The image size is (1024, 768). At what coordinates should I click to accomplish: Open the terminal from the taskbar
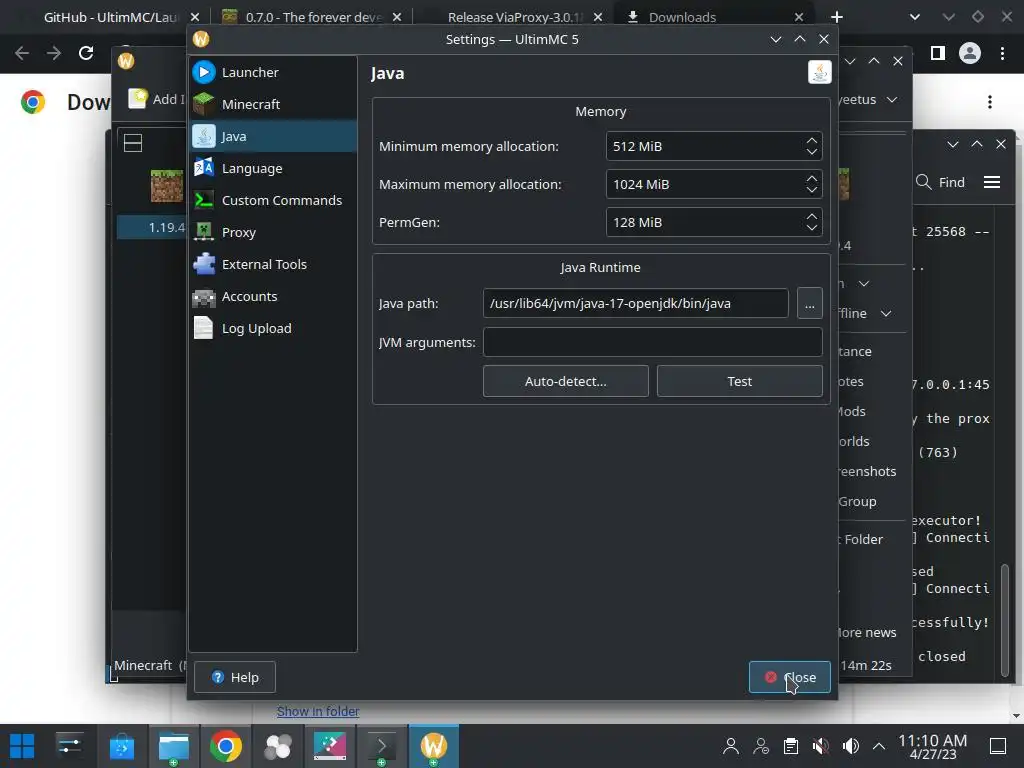381,746
